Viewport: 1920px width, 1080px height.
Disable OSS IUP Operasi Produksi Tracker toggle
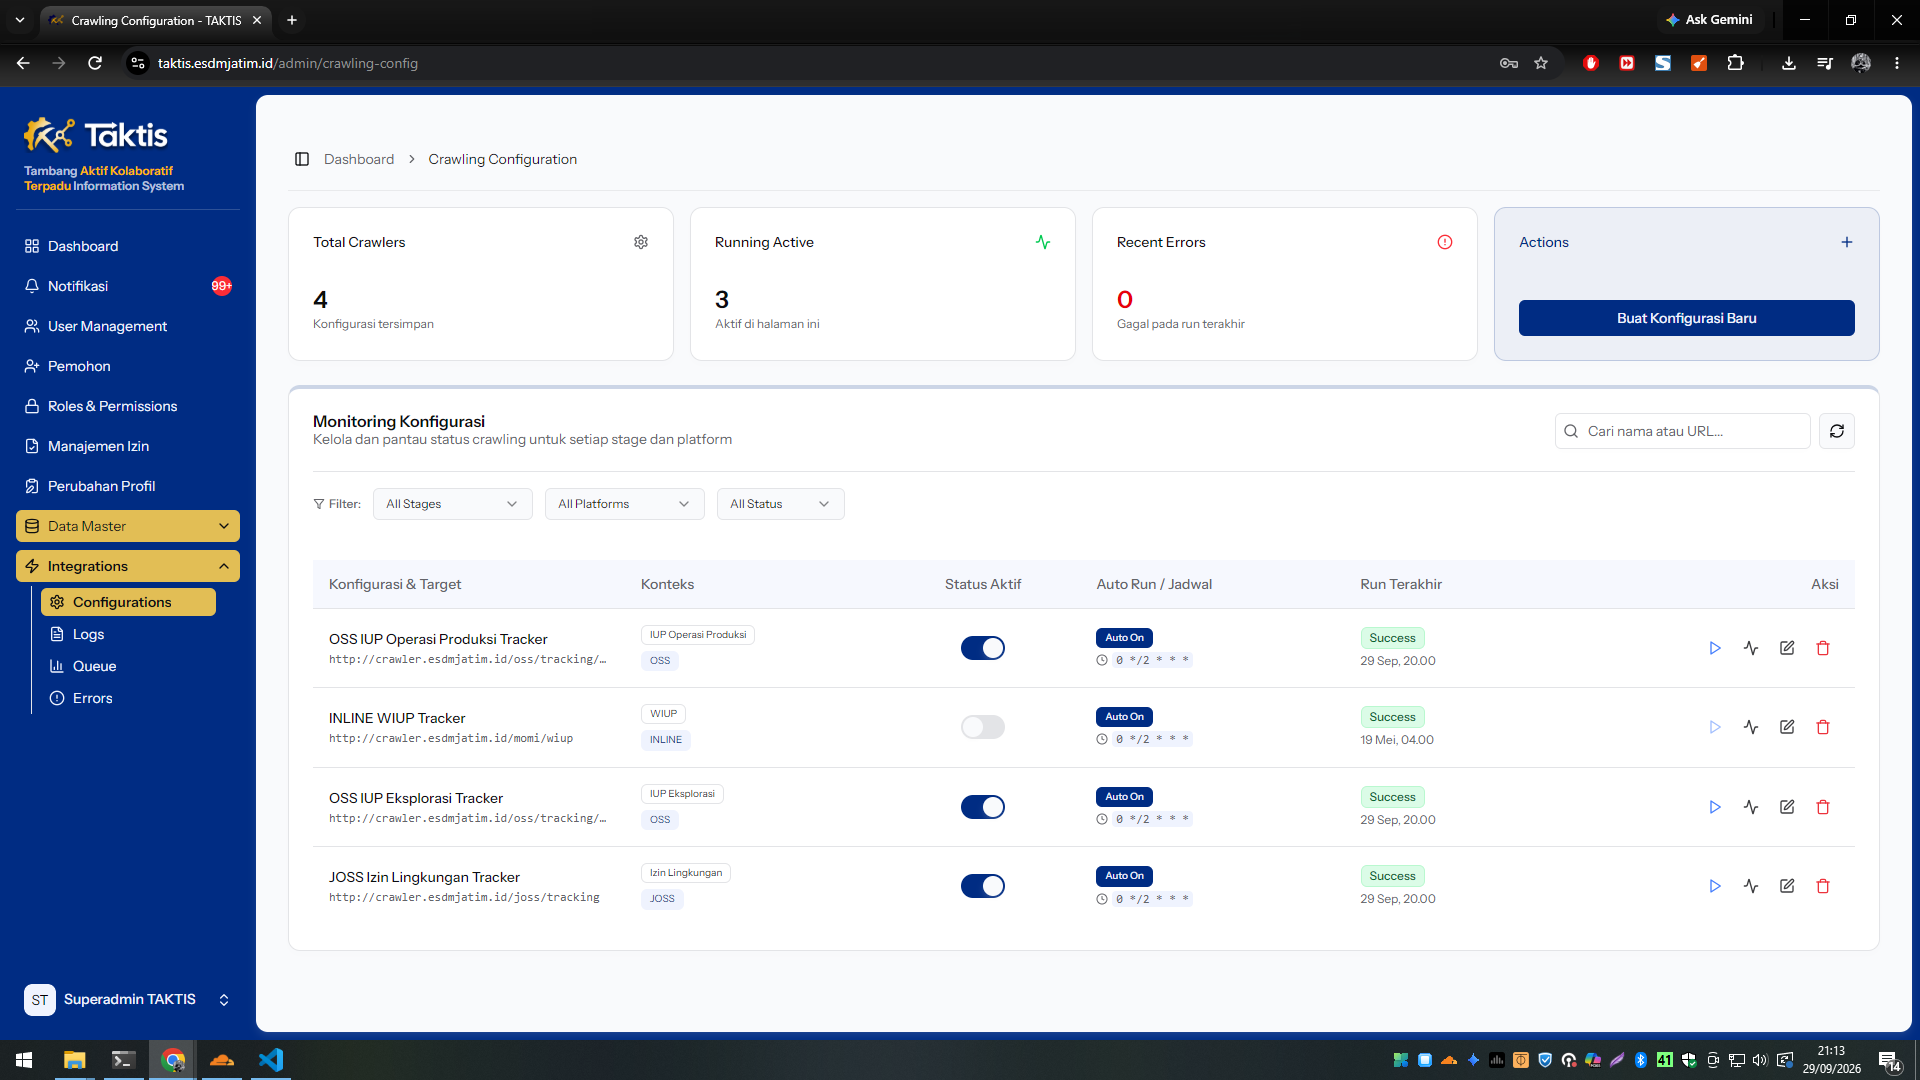point(983,648)
